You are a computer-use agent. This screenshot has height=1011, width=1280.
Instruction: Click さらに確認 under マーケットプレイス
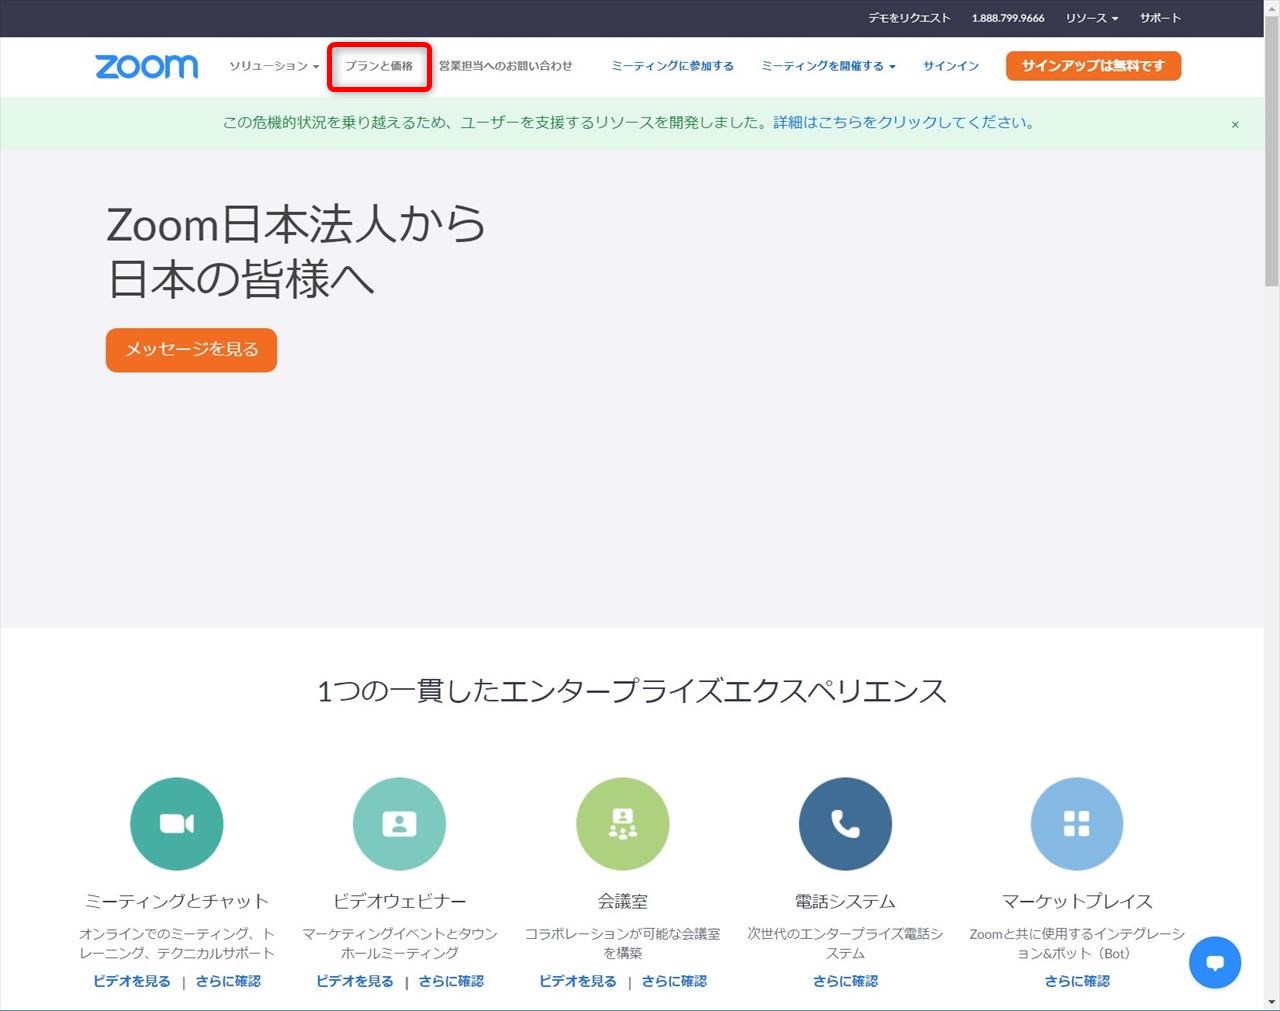(x=1077, y=981)
